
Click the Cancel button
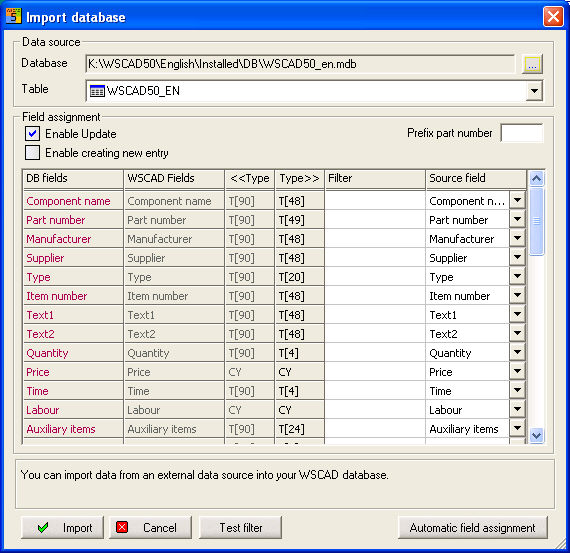pos(150,528)
